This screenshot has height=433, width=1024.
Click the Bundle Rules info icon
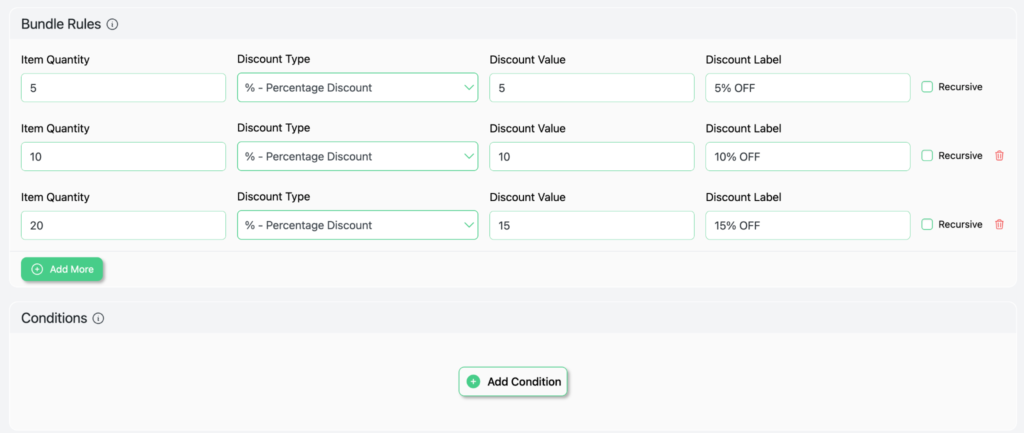(x=112, y=23)
